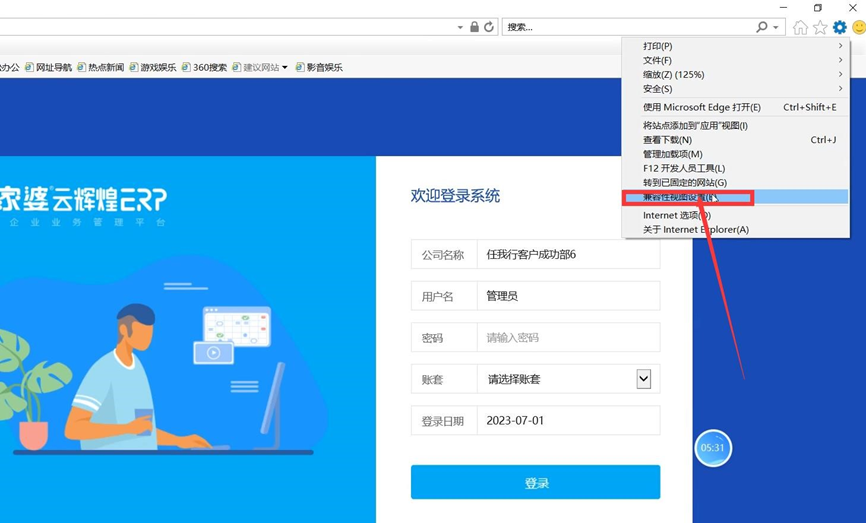Click the Favorites star icon

pyautogui.click(x=820, y=27)
